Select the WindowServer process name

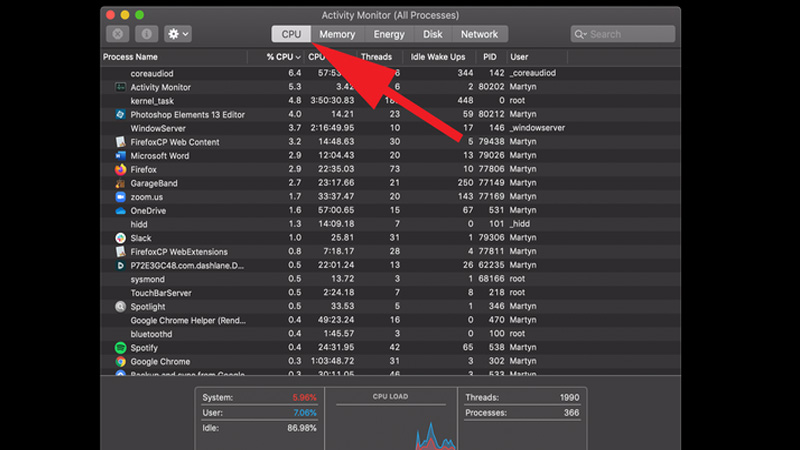pos(158,129)
